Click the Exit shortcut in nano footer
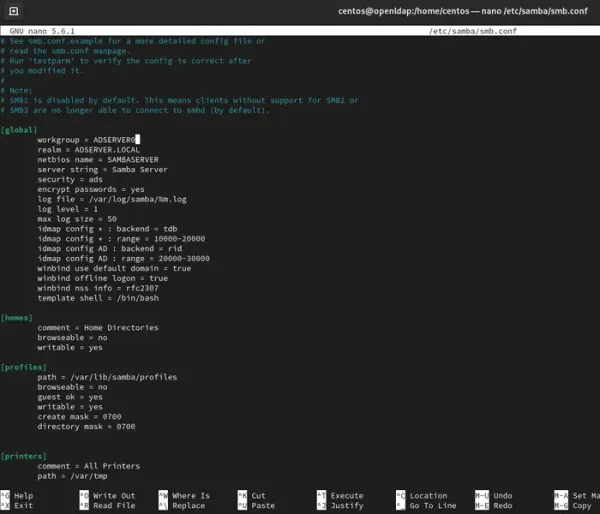600x514 pixels. (x=24, y=506)
